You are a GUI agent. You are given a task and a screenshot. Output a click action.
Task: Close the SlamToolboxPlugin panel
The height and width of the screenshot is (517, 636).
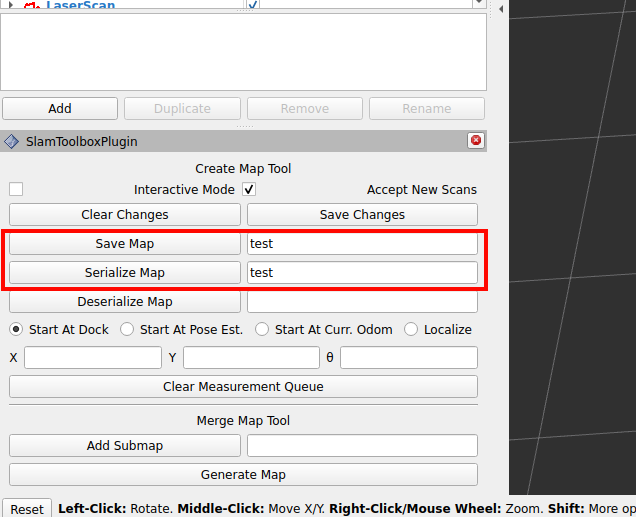(x=475, y=141)
